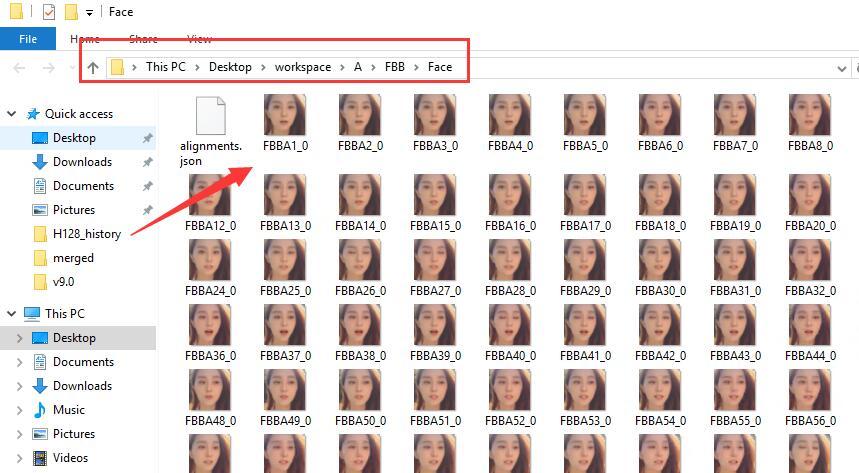The width and height of the screenshot is (859, 473).
Task: Collapse the This PC tree node
Action: tap(12, 314)
